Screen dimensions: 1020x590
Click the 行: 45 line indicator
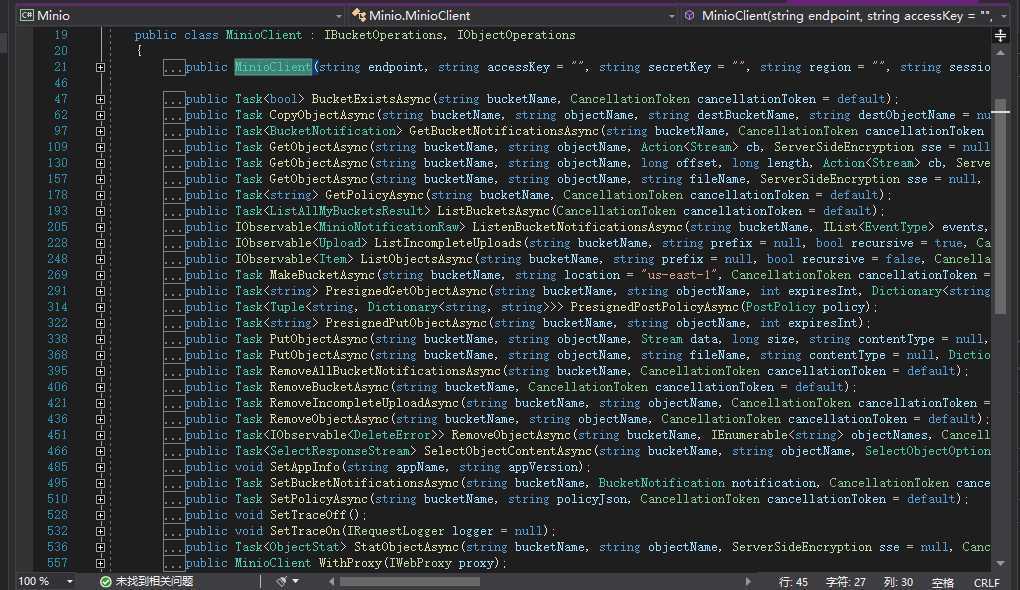[x=793, y=582]
